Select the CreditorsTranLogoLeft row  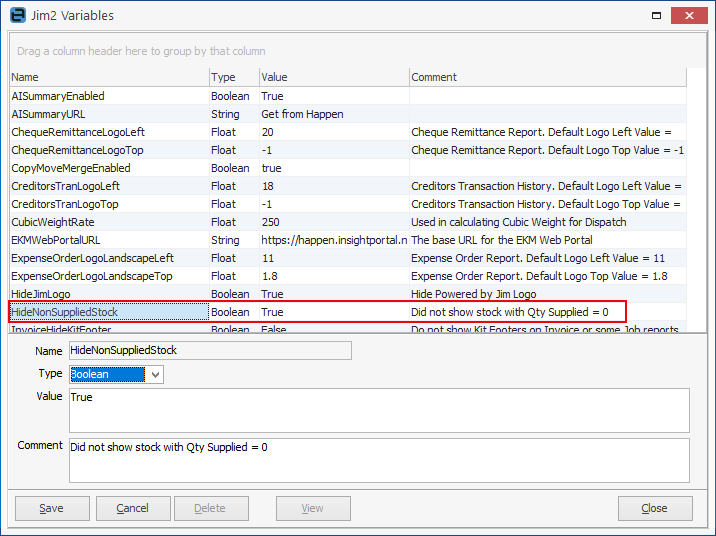click(x=348, y=186)
